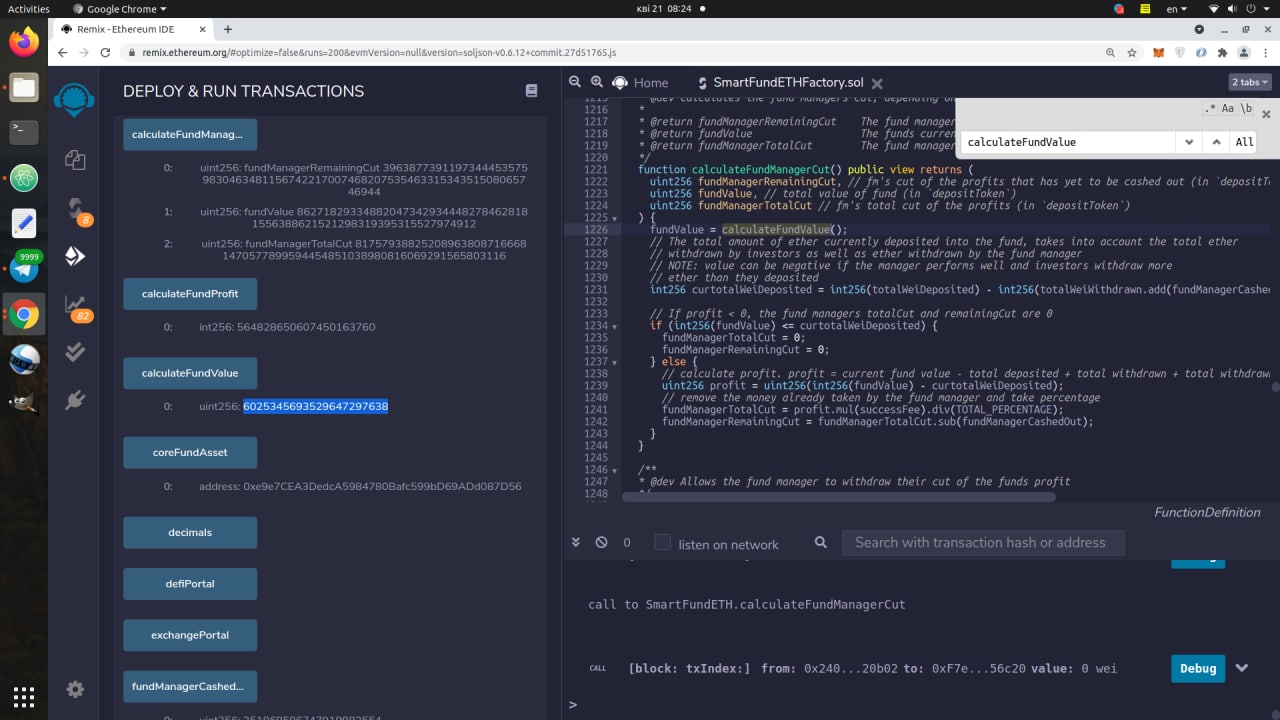Screen dimensions: 1280x720
Task: Call the defiPortal function
Action: pyautogui.click(x=190, y=584)
